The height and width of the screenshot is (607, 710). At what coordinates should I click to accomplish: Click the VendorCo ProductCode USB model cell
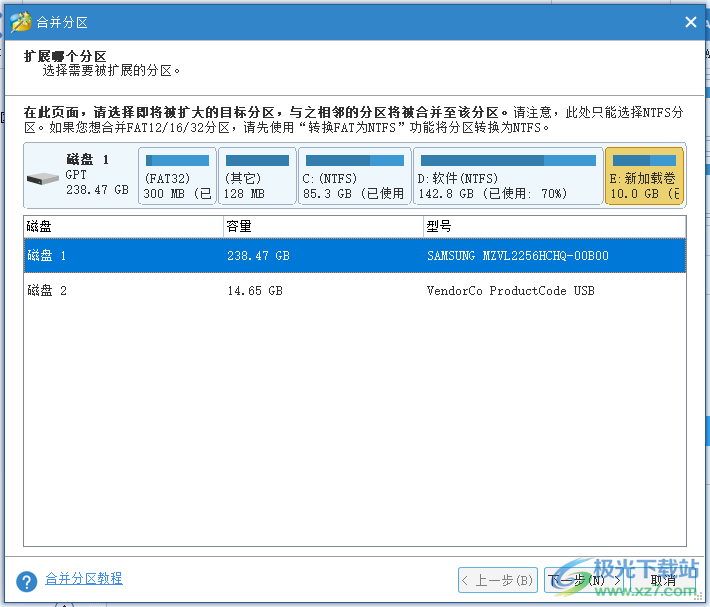click(x=510, y=291)
